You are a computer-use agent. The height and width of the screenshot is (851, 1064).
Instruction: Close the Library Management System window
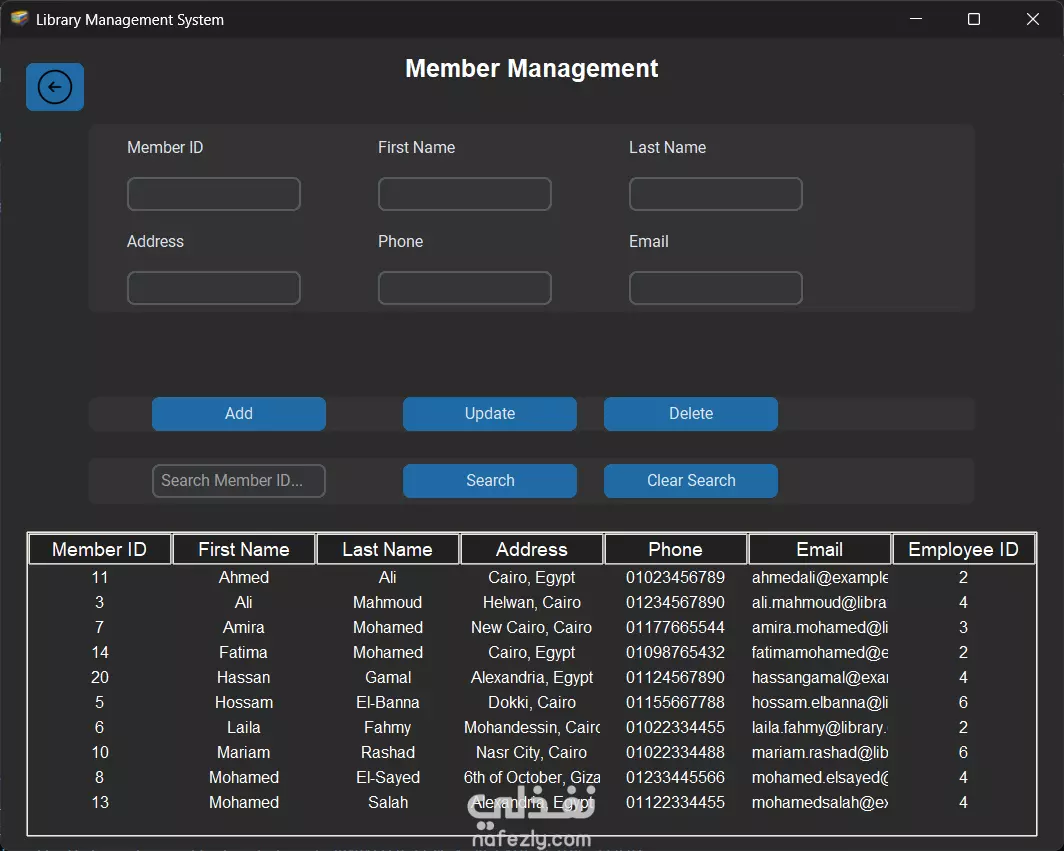pyautogui.click(x=1033, y=19)
